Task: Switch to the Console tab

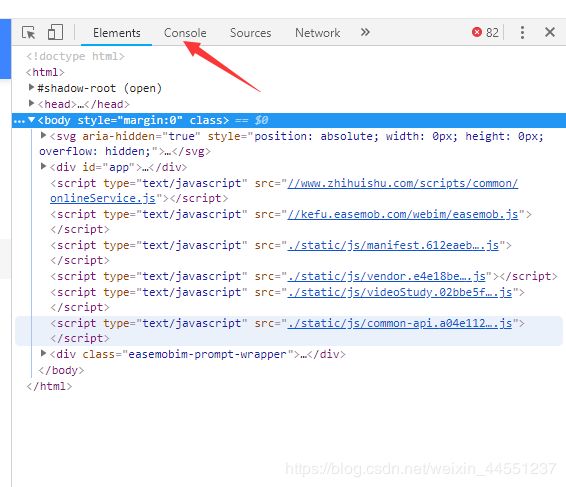Action: (x=185, y=33)
